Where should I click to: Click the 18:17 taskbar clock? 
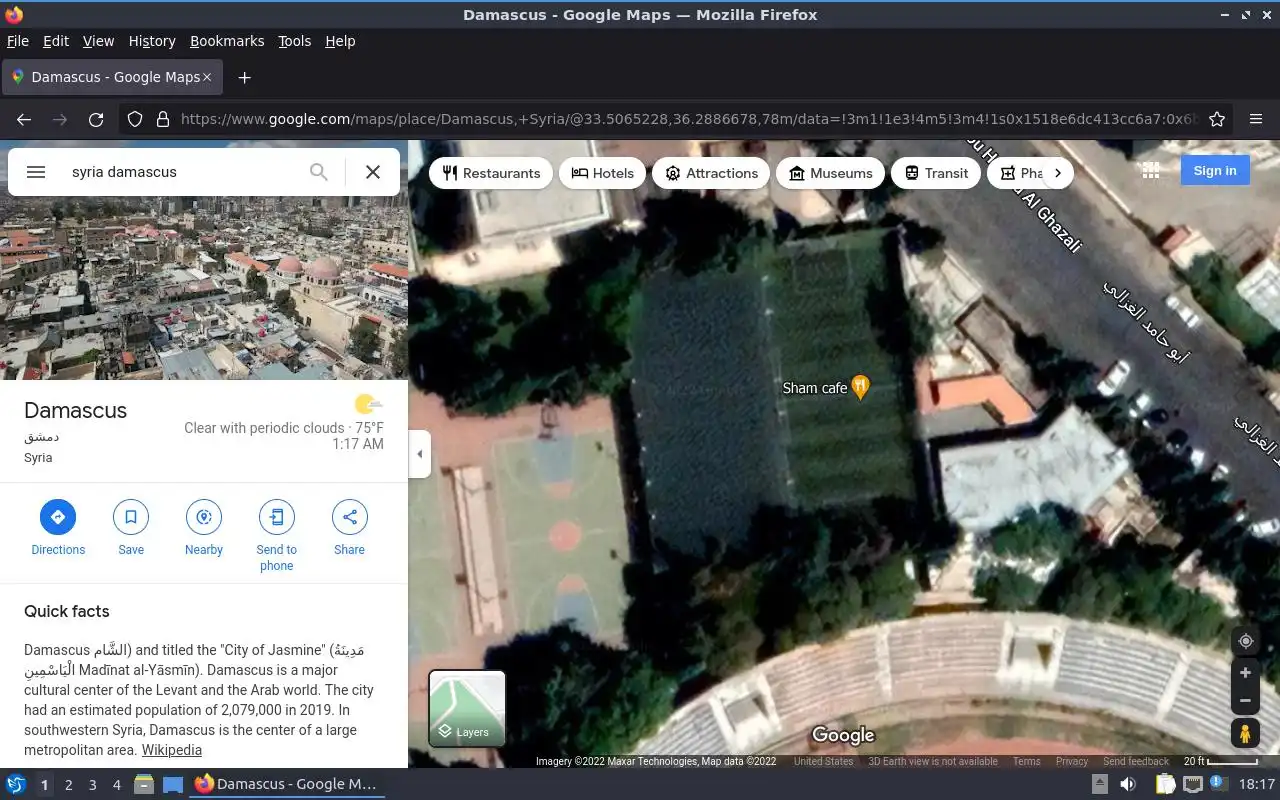(x=1257, y=784)
